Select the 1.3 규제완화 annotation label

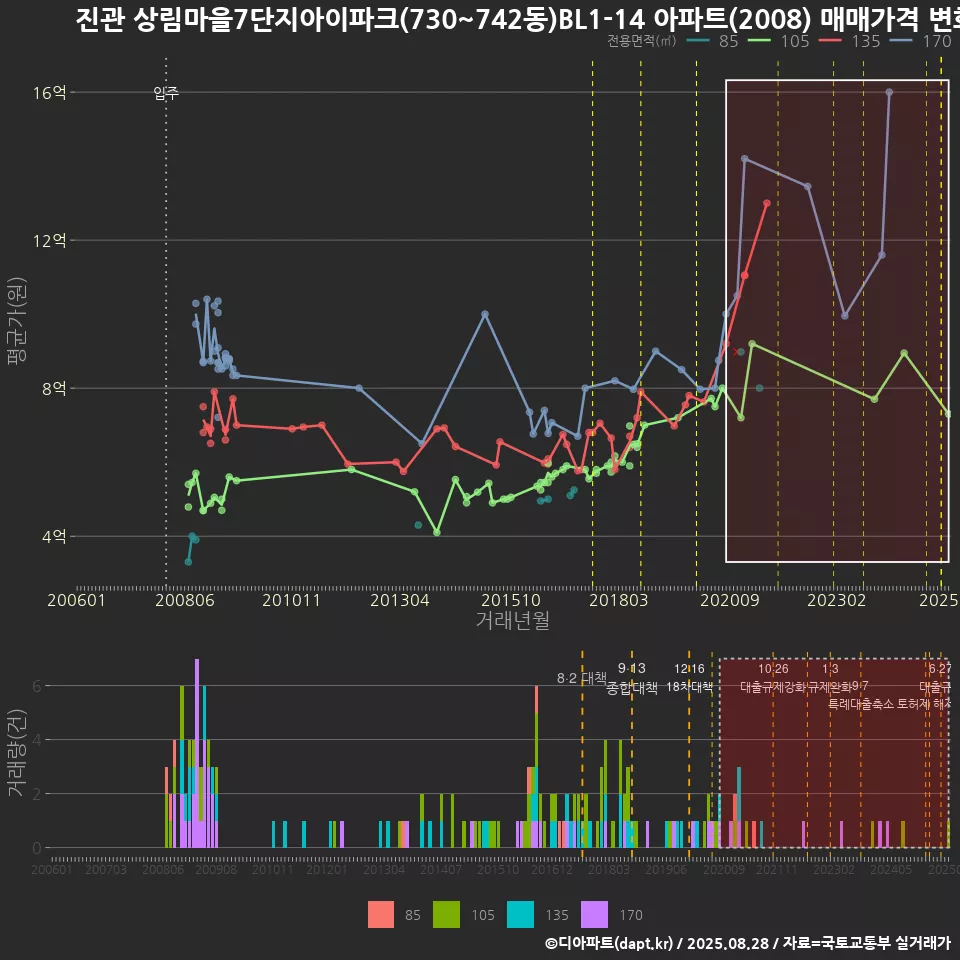point(830,678)
